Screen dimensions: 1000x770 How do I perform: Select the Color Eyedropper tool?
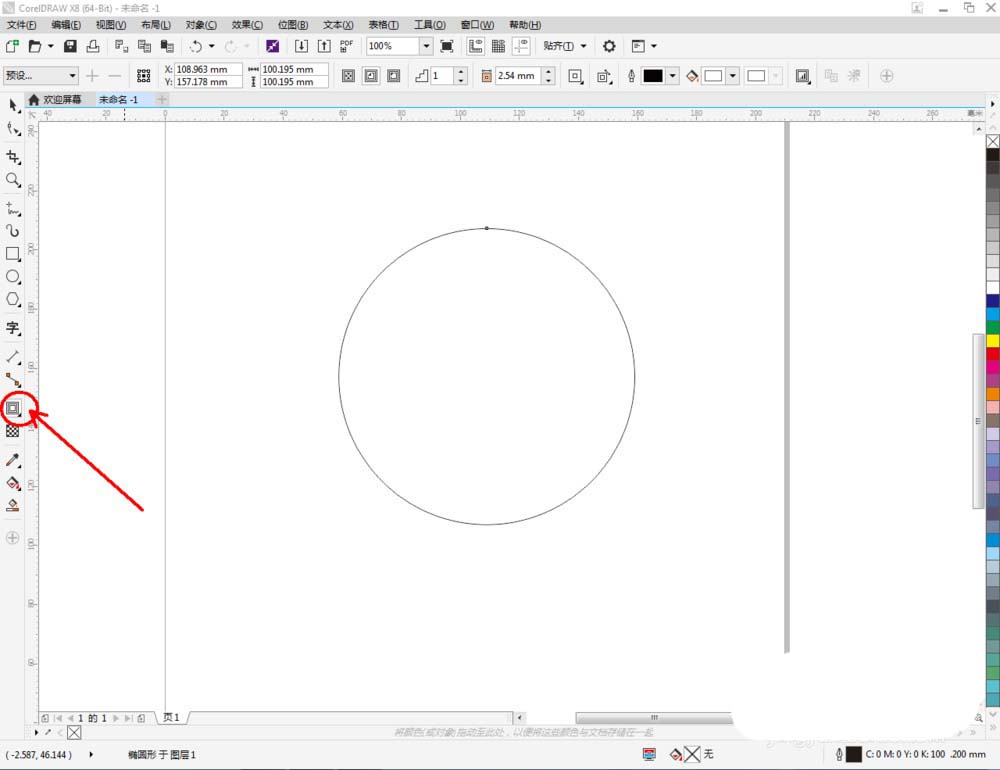(x=13, y=460)
